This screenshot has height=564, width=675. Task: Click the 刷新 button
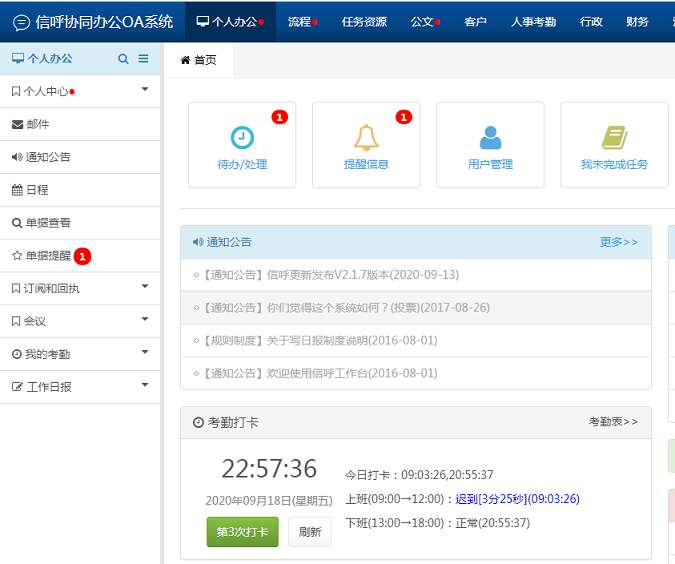pos(309,532)
